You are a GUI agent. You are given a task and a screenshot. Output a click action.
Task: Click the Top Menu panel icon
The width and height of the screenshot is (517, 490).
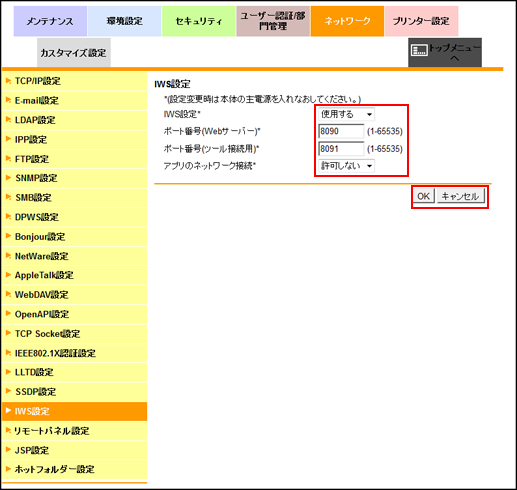pyautogui.click(x=419, y=51)
